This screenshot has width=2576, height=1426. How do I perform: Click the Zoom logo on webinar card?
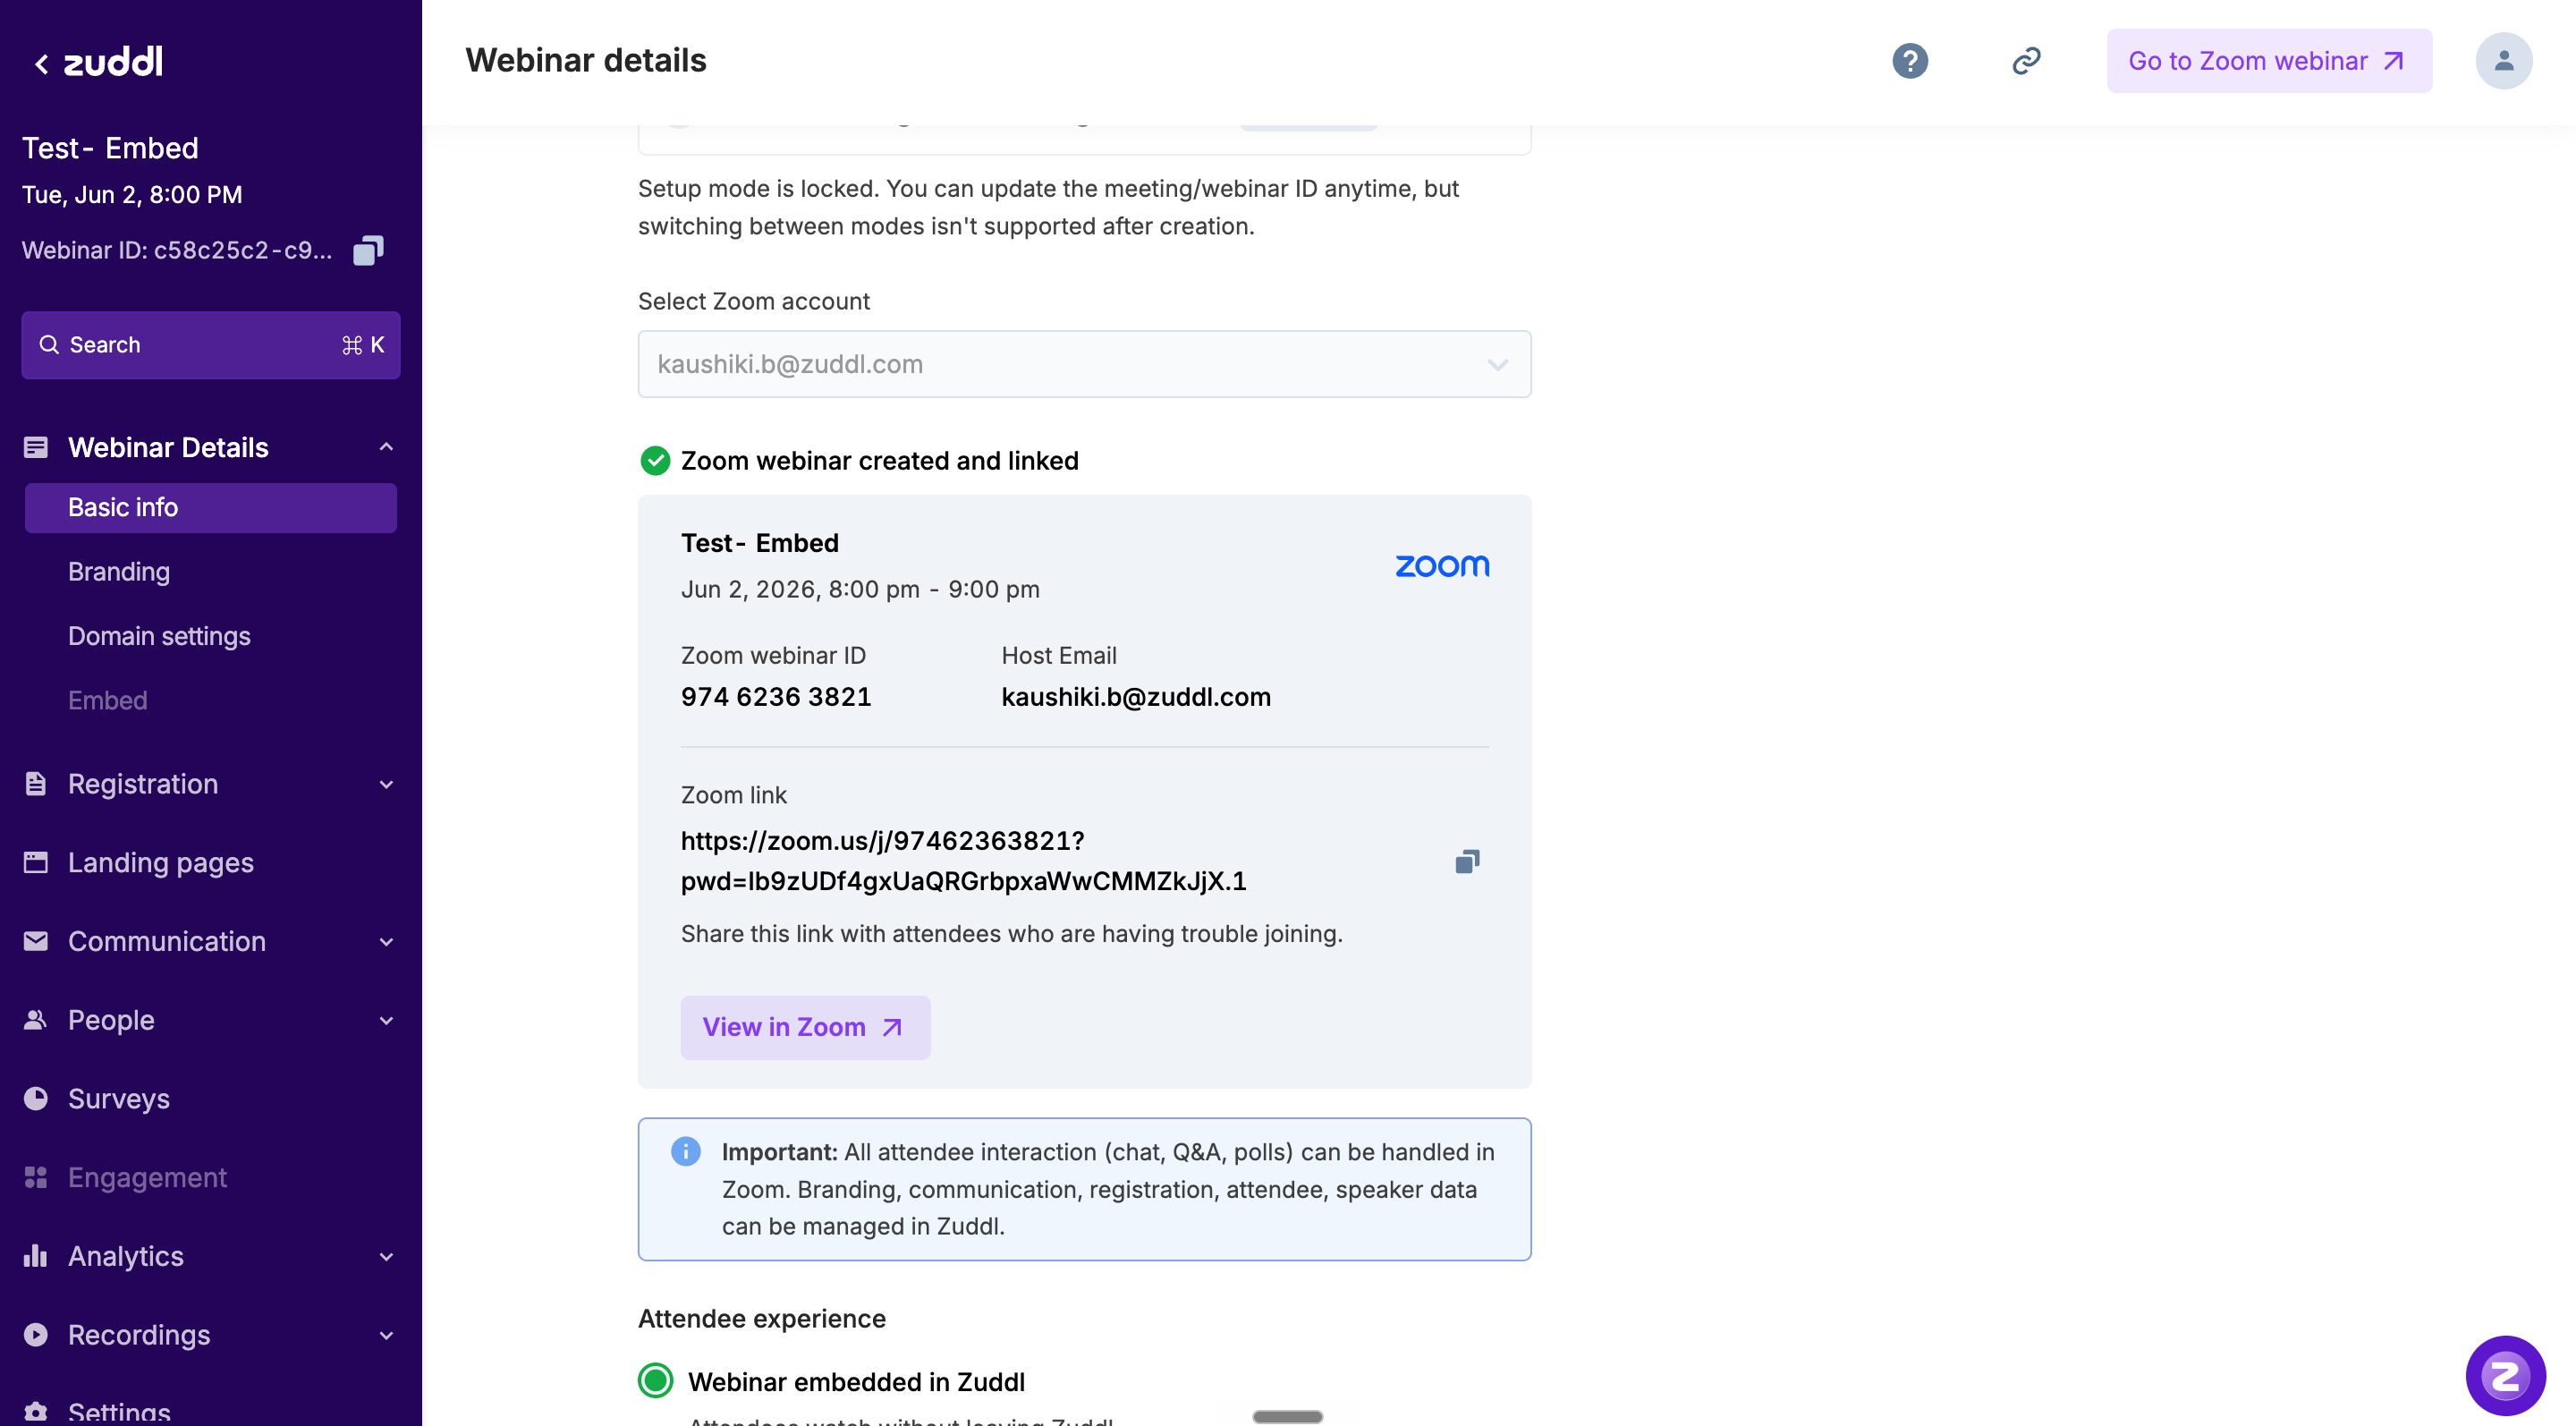(x=1442, y=566)
